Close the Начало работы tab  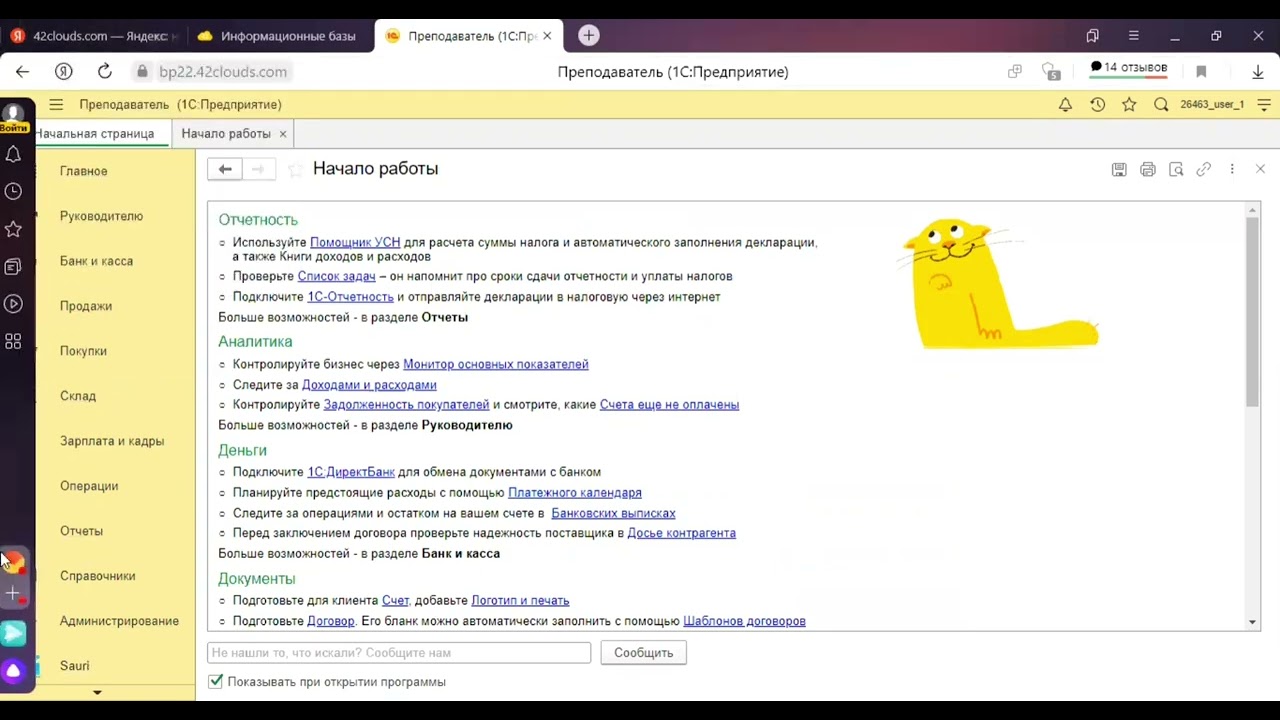click(x=283, y=133)
